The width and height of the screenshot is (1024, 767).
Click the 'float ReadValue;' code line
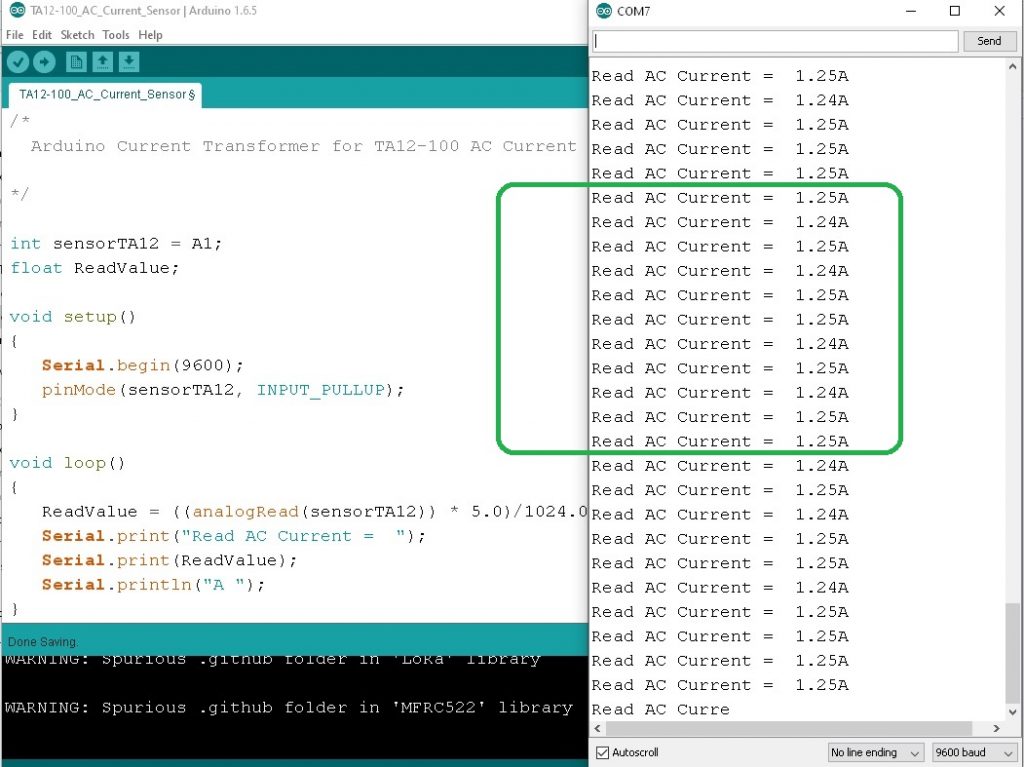pyautogui.click(x=94, y=268)
